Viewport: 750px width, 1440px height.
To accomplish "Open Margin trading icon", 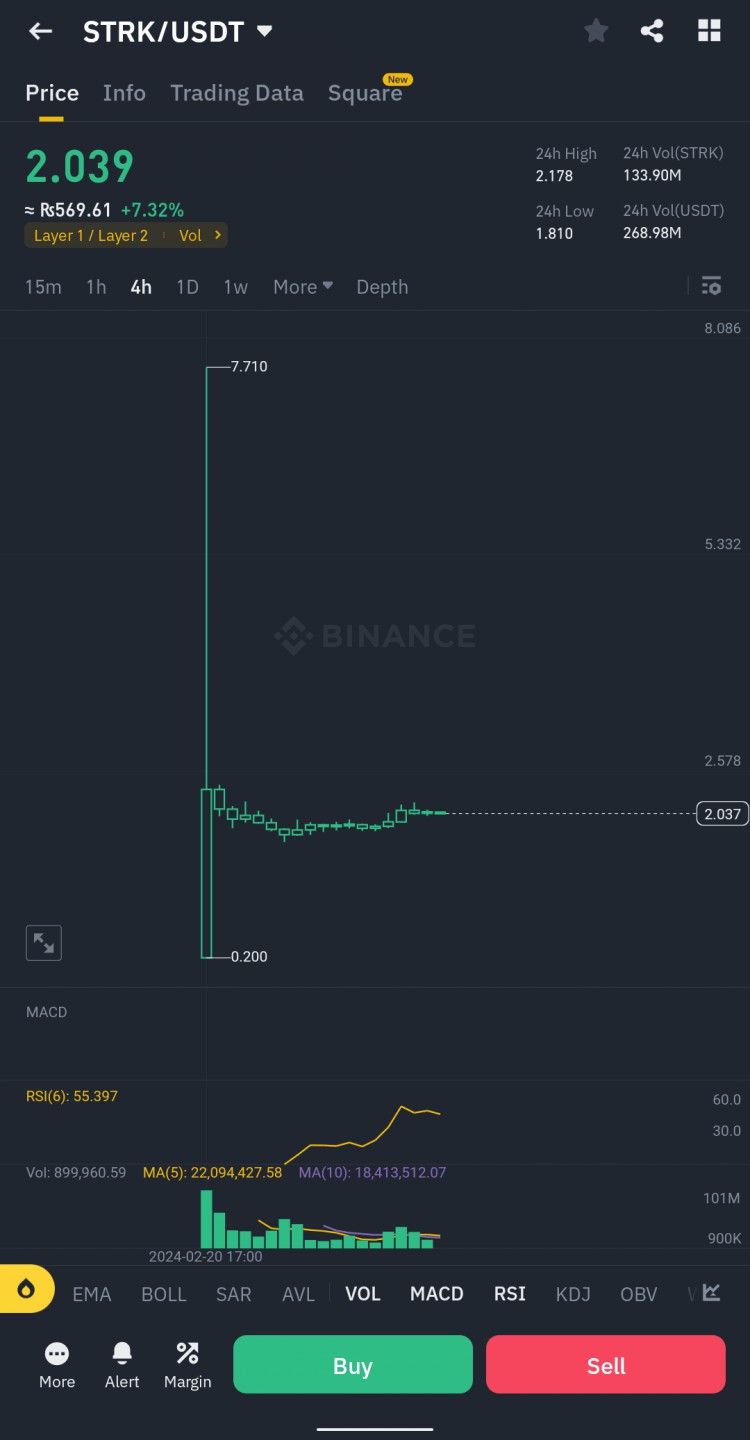I will point(187,1366).
